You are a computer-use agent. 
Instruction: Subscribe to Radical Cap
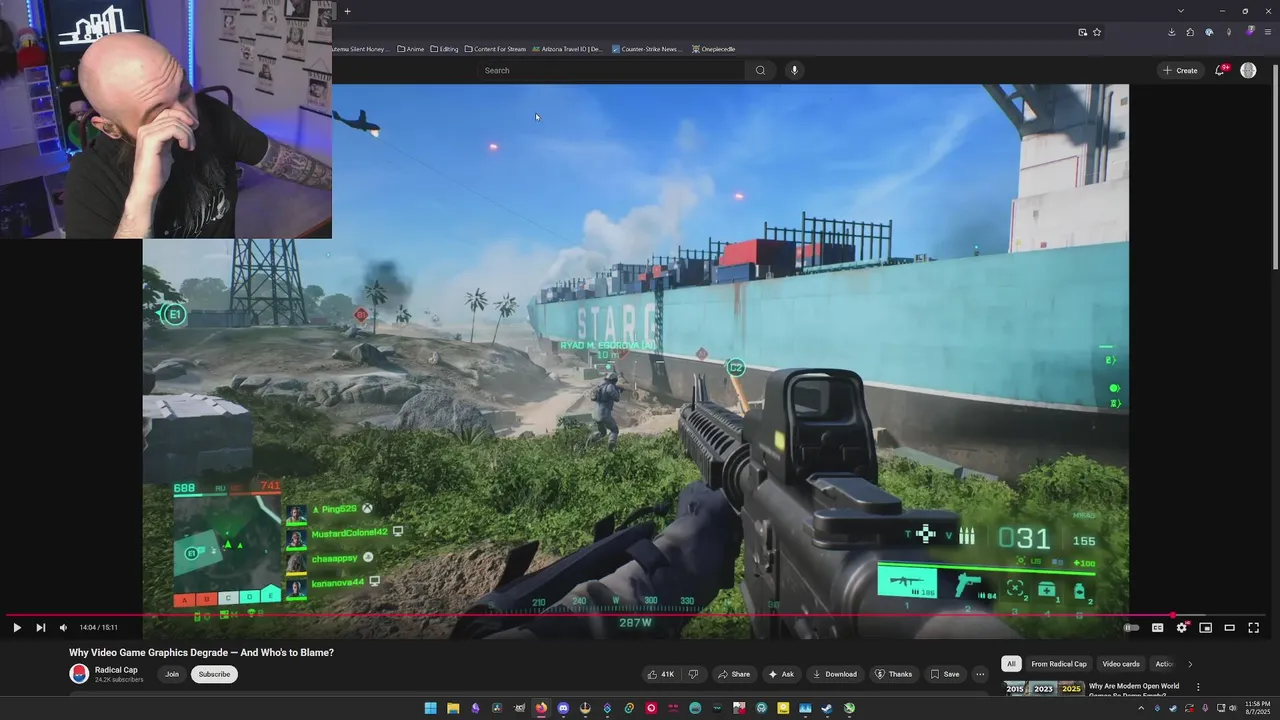coord(214,674)
